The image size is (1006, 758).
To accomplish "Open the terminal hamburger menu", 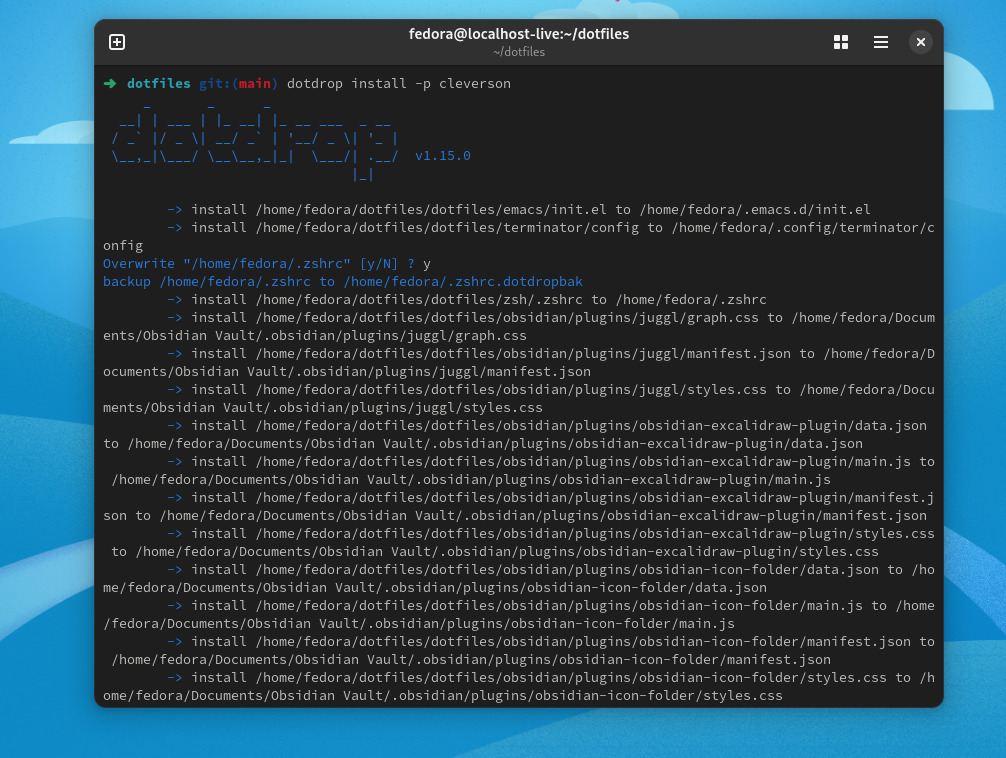I will click(x=881, y=42).
